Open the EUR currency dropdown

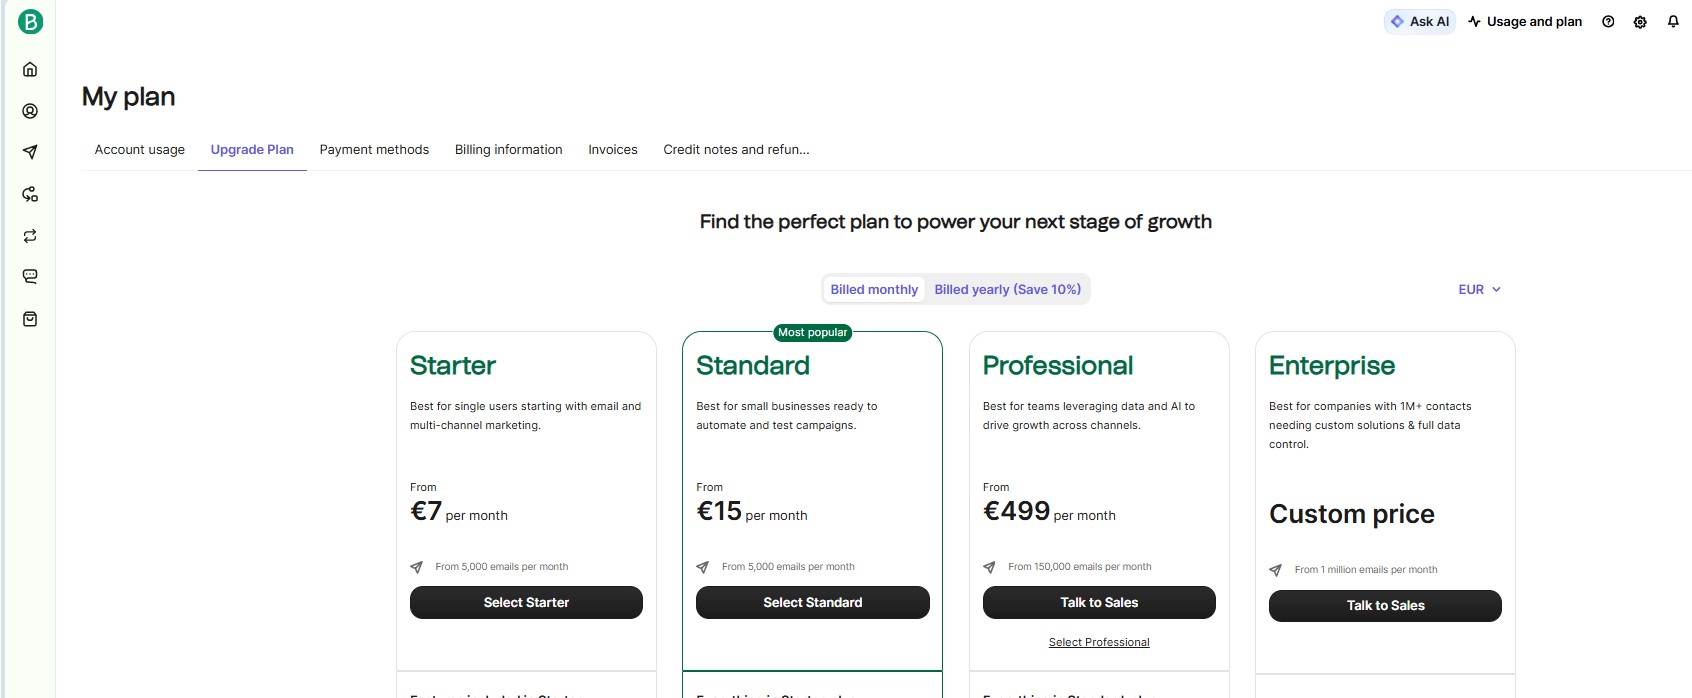[1479, 289]
